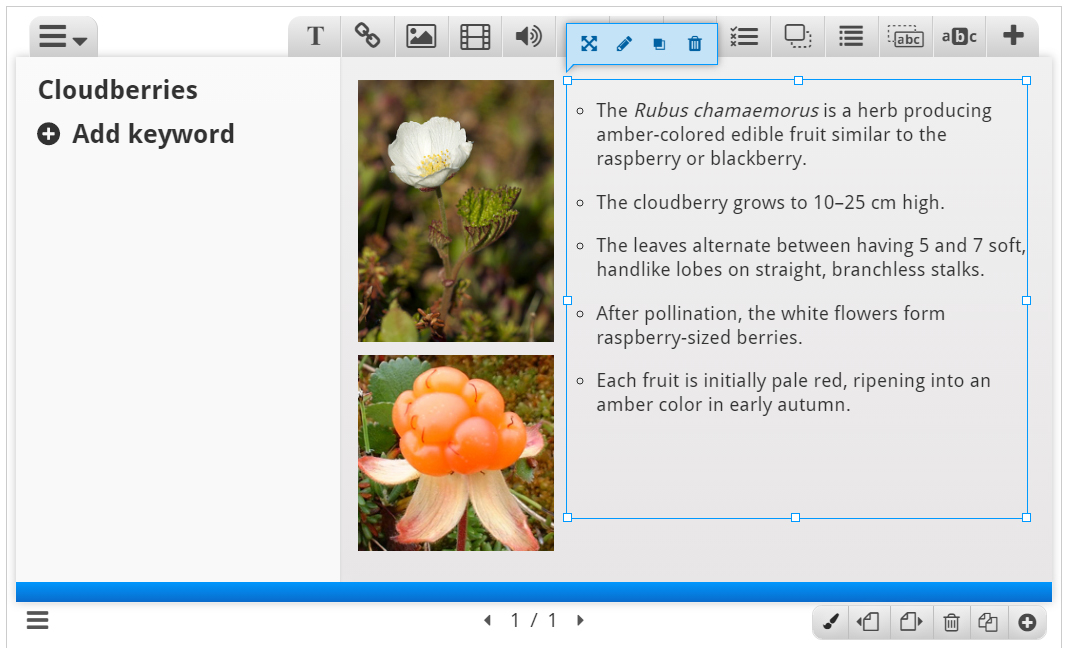Open the slides list menu at bottom
1069x648 pixels.
(37, 620)
